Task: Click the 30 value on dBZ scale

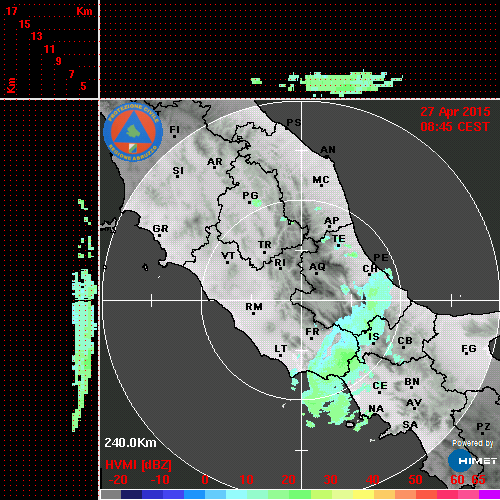Action: click(330, 480)
